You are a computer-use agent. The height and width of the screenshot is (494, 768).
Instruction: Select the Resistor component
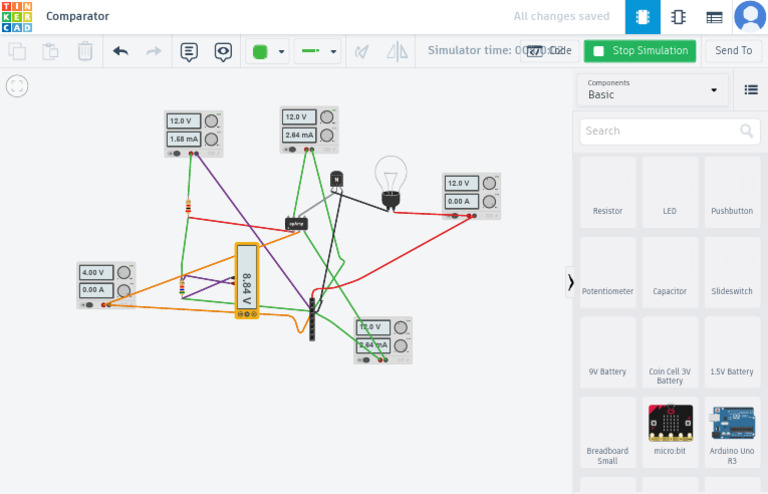pos(607,192)
